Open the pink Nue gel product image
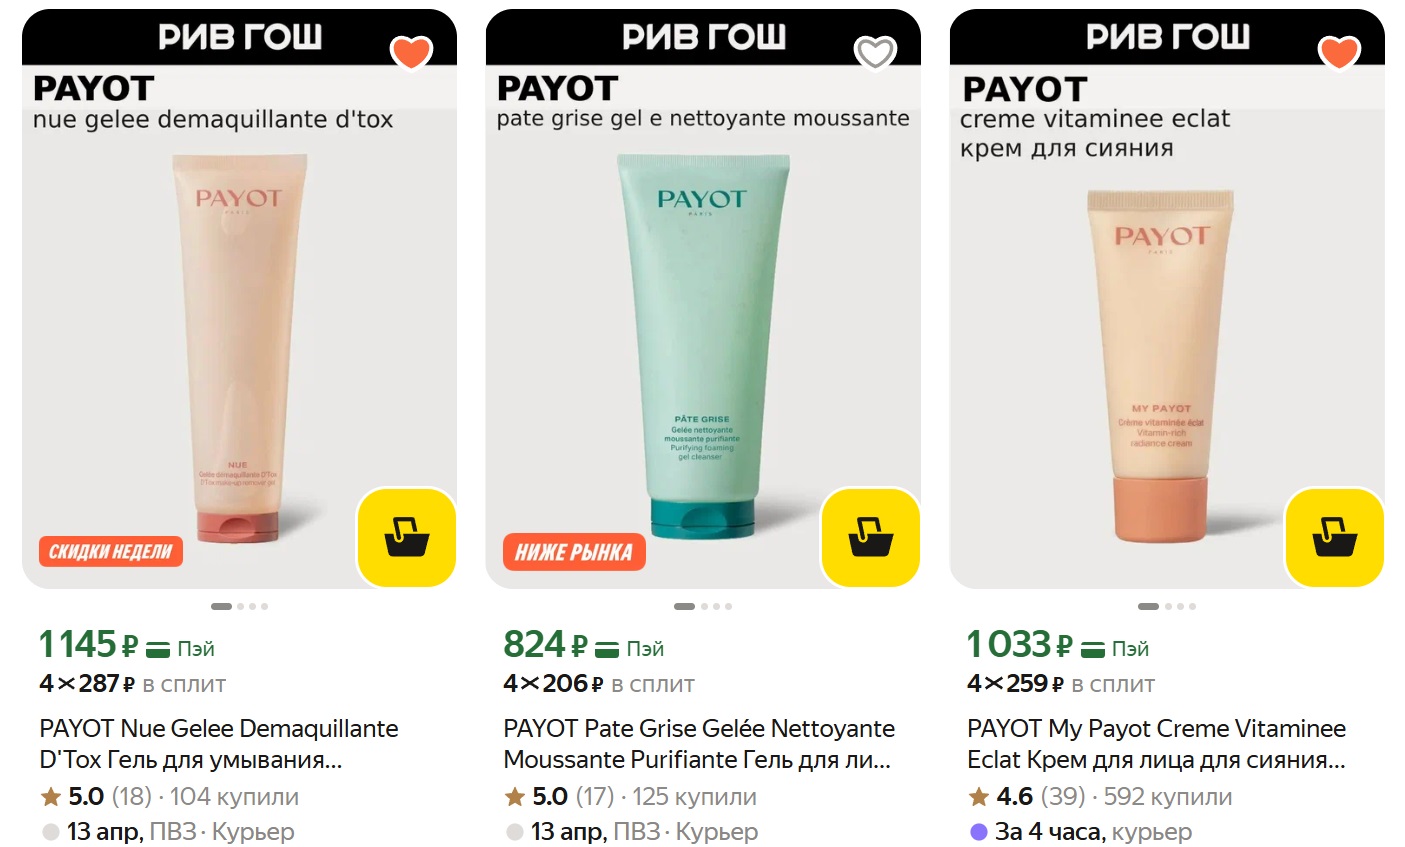1405x847 pixels. [238, 348]
